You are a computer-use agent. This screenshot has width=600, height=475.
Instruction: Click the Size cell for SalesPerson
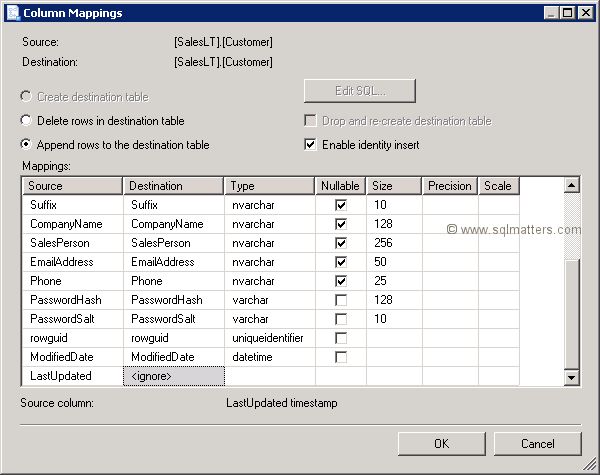tap(394, 243)
